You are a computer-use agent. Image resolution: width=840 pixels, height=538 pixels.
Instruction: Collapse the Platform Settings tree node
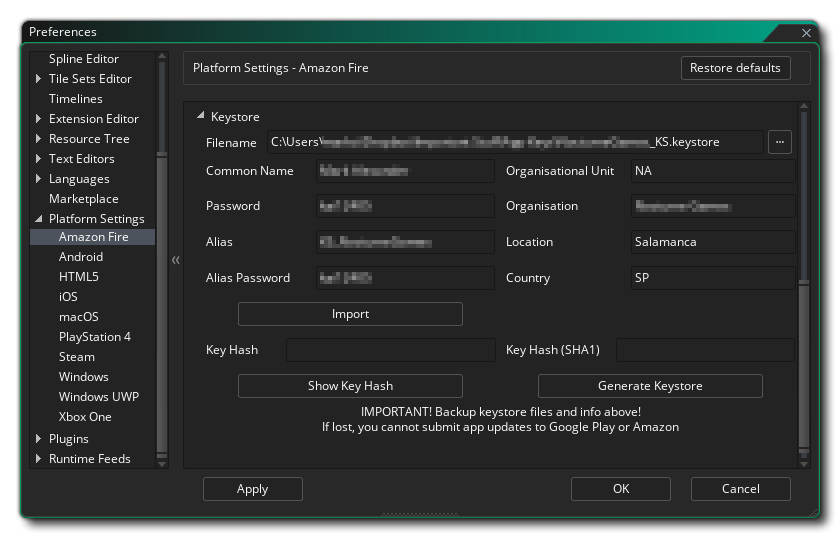point(38,219)
